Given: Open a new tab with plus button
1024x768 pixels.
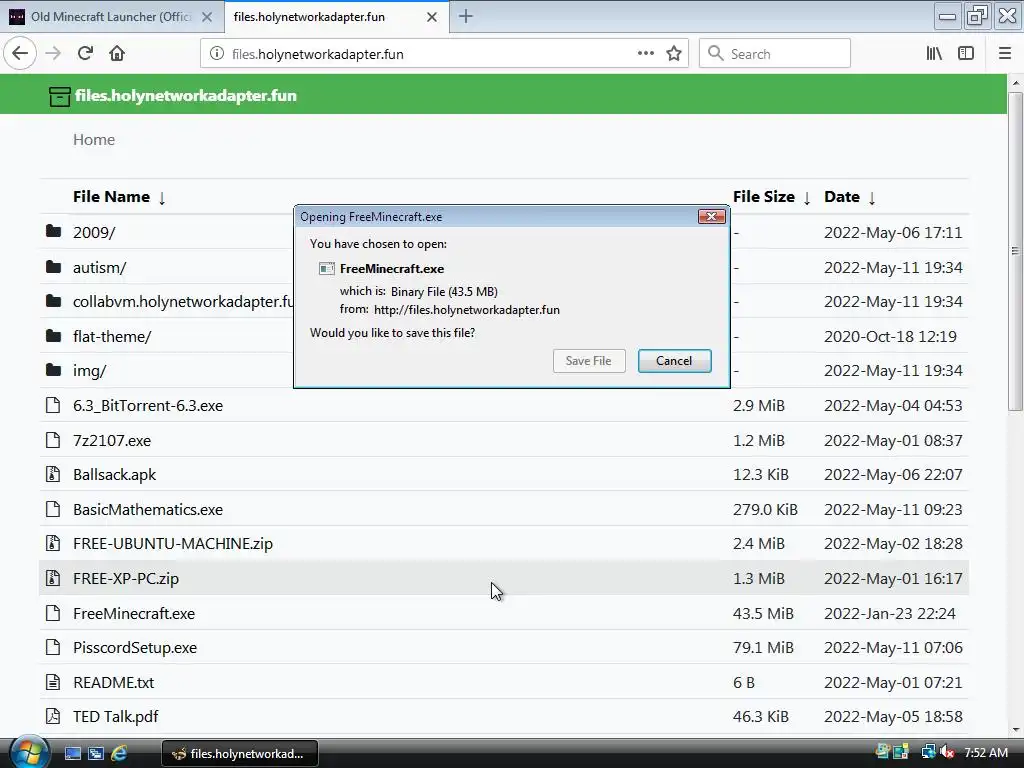Looking at the screenshot, I should pos(466,16).
